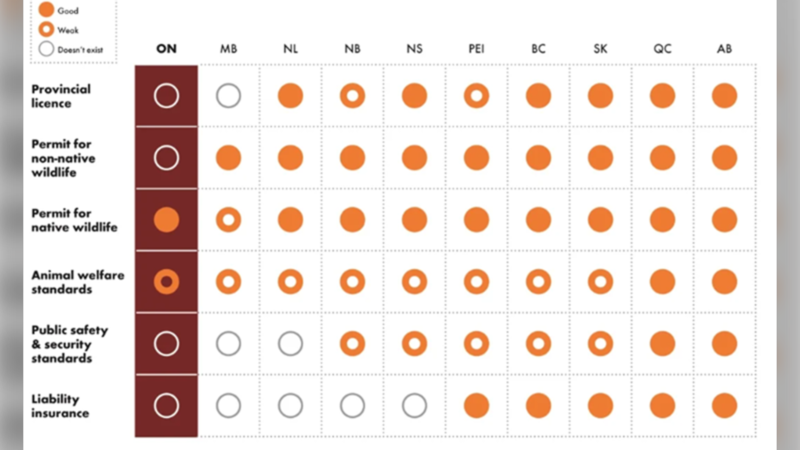Screen dimensions: 800x450
Task: Click the Ontario Provincial licence empty circle
Action: (166, 96)
